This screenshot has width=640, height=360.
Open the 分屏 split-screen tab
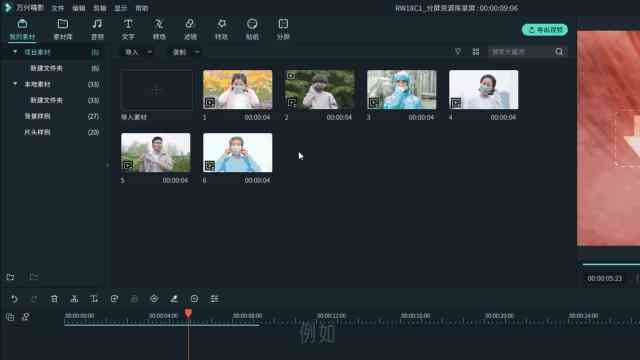tap(283, 29)
